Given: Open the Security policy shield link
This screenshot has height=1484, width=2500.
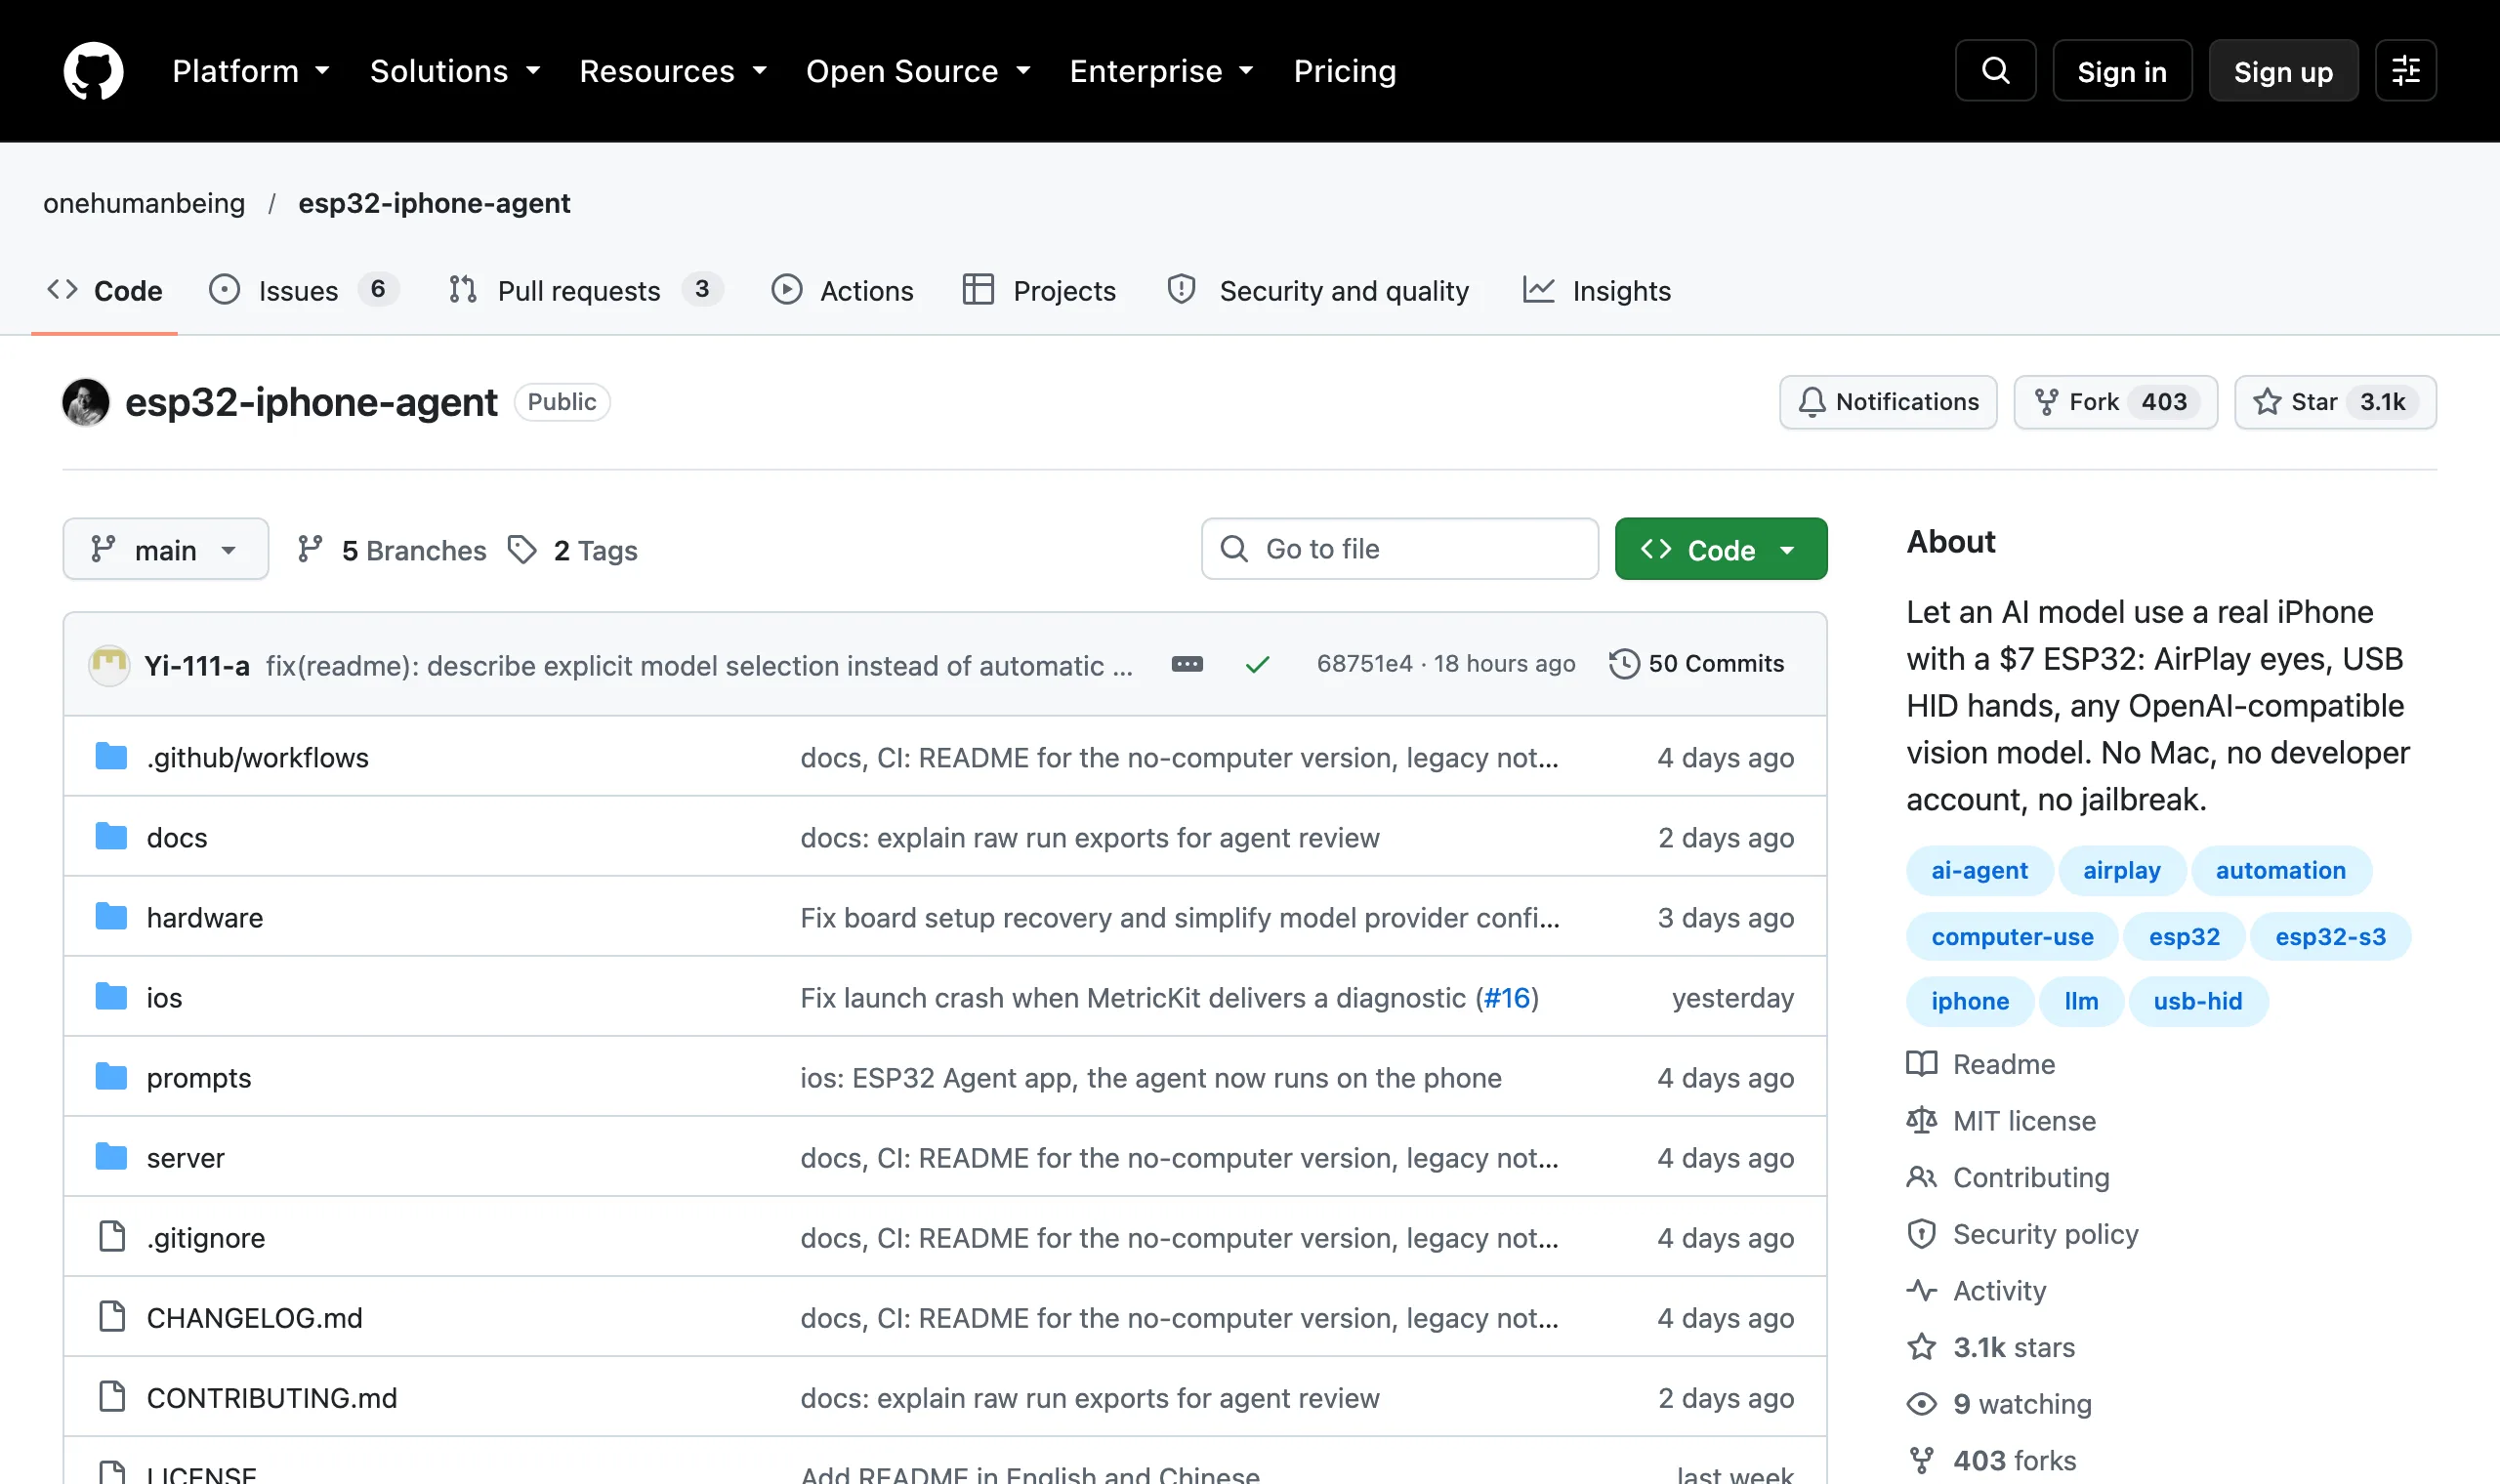Looking at the screenshot, I should (x=2022, y=1234).
